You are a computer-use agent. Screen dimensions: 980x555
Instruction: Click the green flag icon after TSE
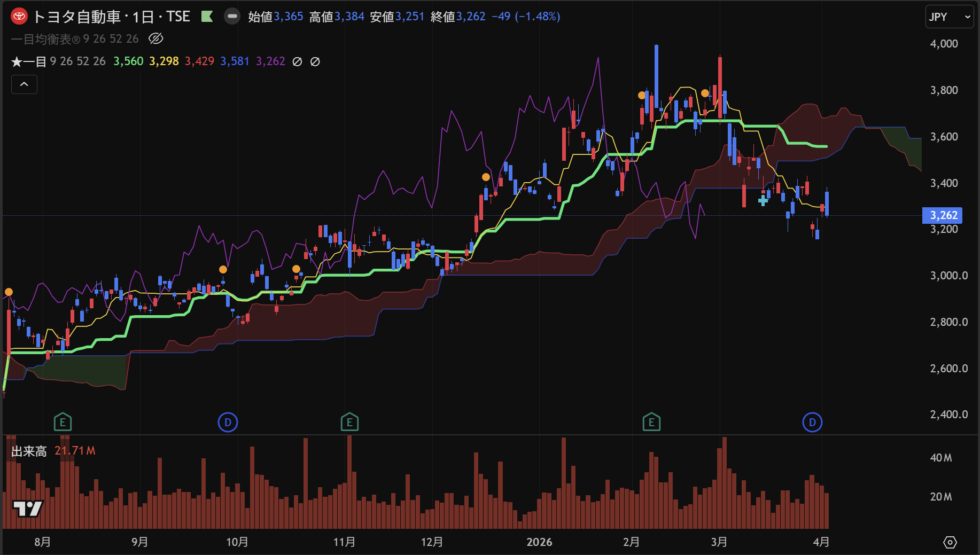click(206, 16)
